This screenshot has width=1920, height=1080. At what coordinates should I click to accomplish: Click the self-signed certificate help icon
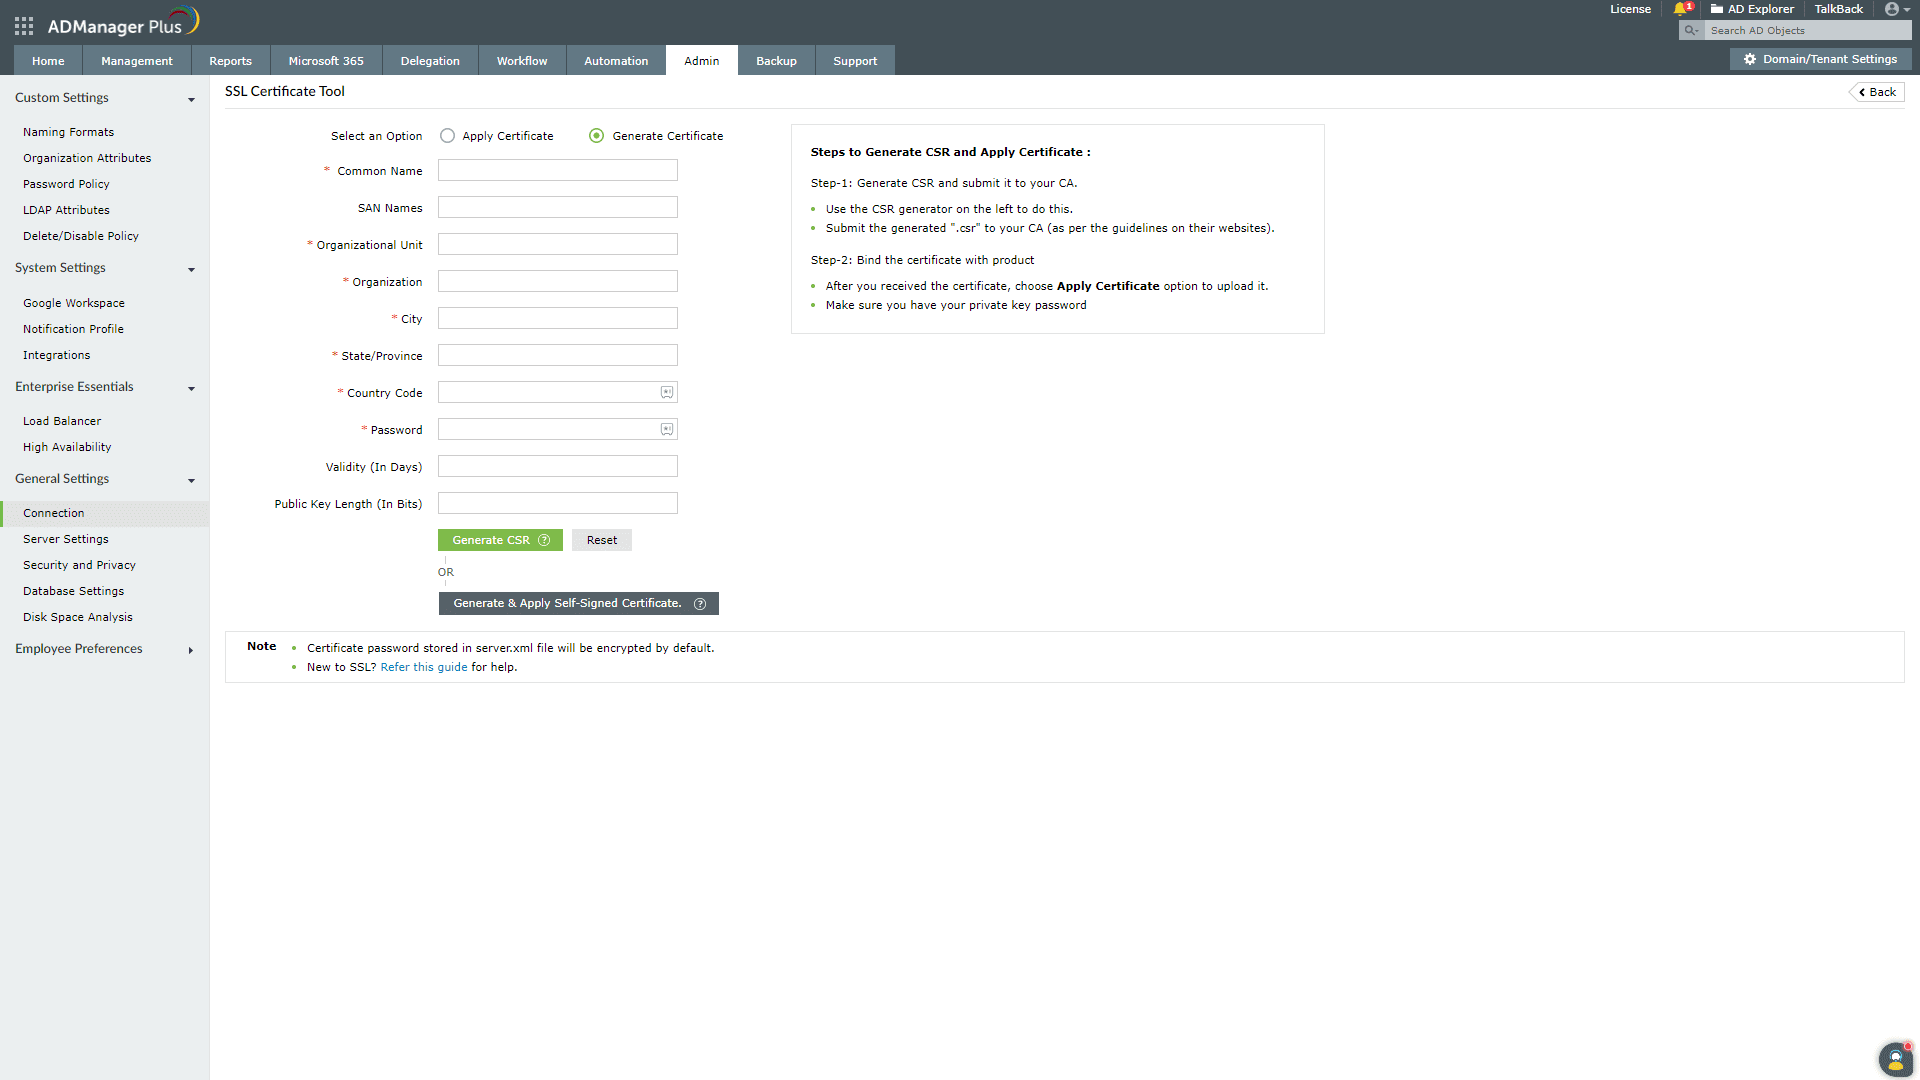click(700, 604)
